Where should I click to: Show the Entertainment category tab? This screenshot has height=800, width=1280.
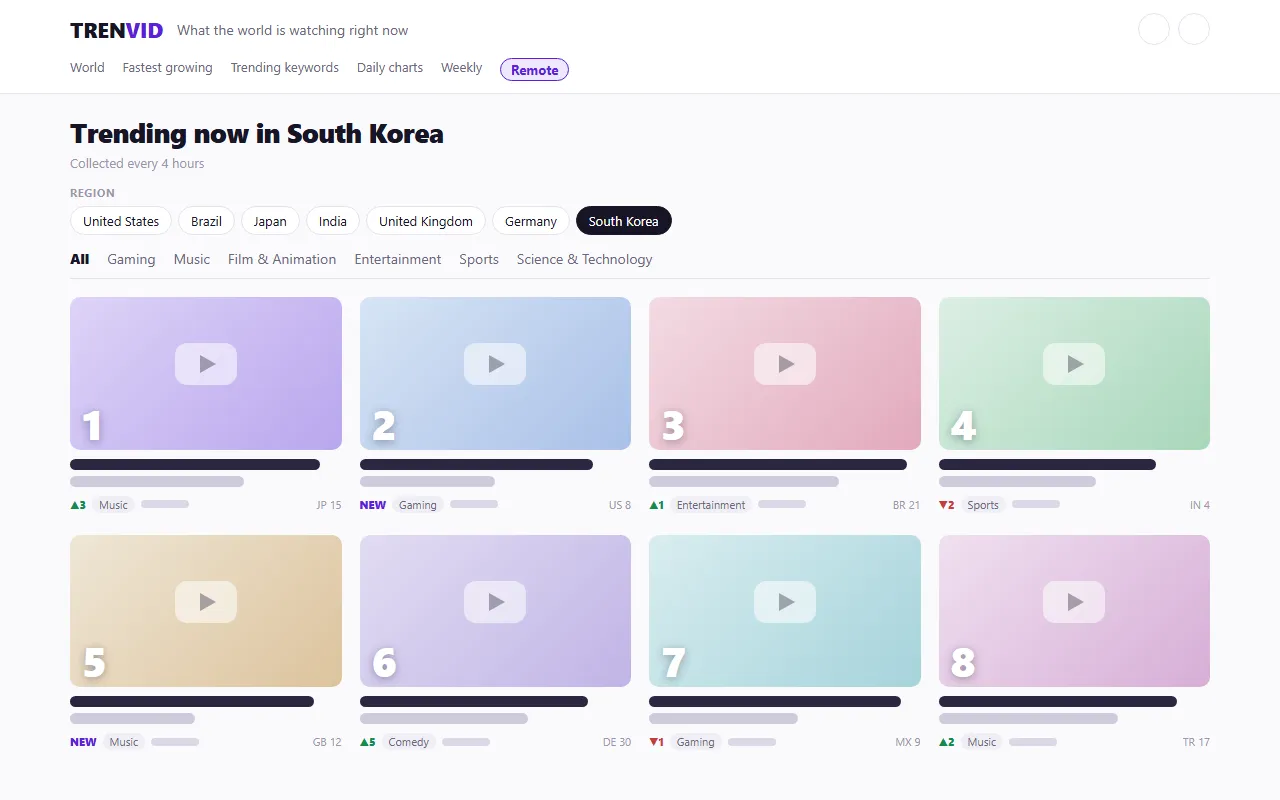[x=398, y=259]
